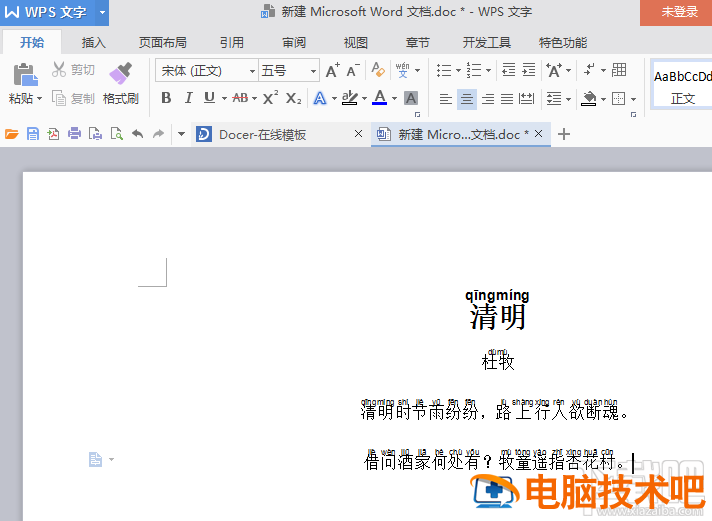
Task: Clear formatting with eraser A icon
Action: (378, 70)
